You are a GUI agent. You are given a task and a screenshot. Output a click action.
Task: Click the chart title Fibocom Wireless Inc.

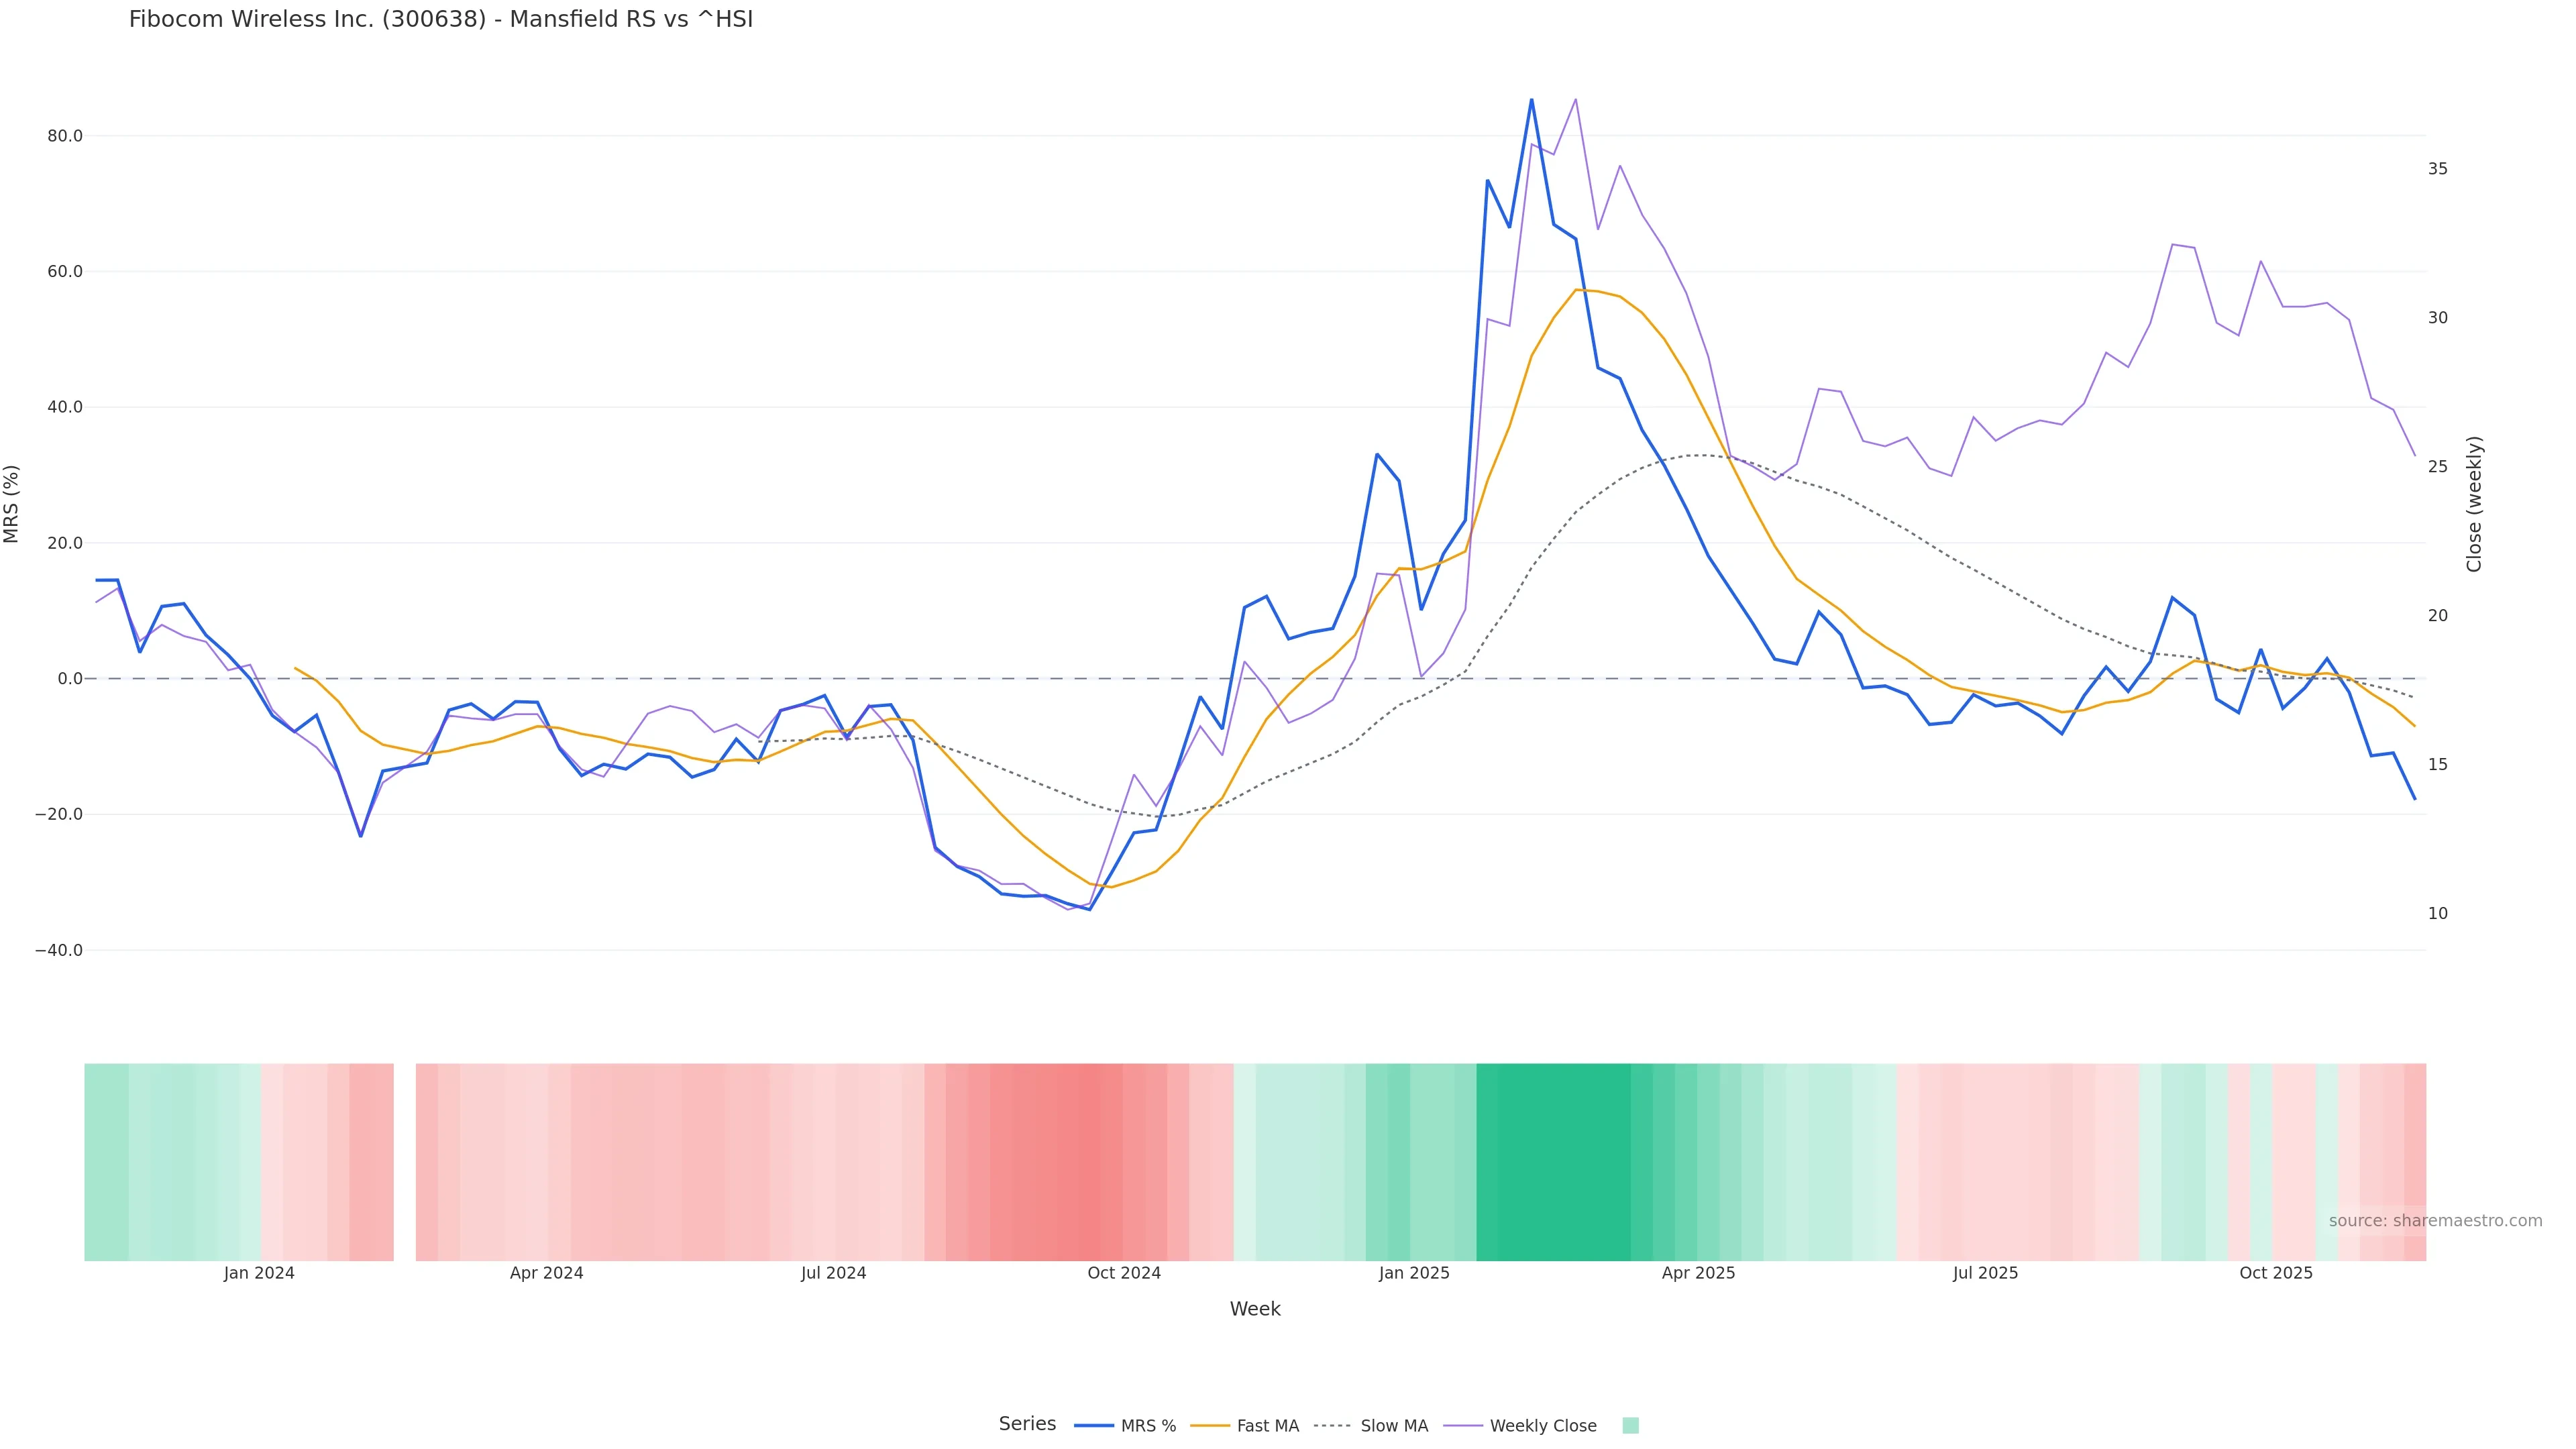(440, 19)
